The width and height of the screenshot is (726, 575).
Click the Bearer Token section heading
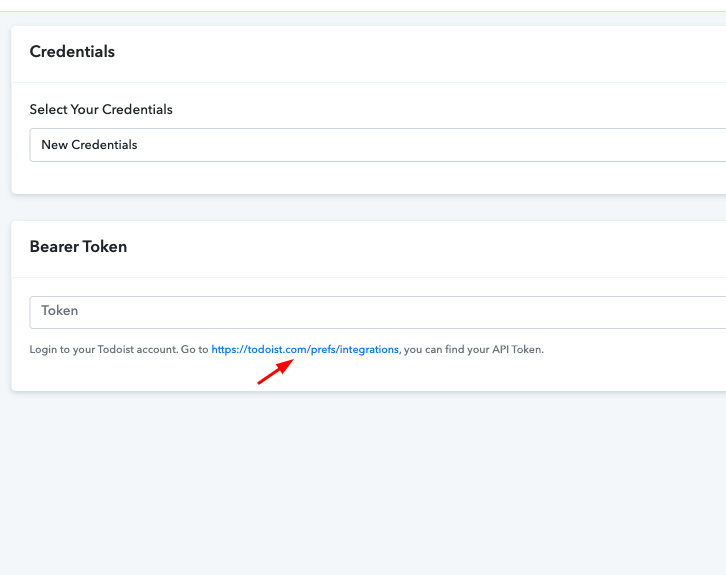pos(78,246)
